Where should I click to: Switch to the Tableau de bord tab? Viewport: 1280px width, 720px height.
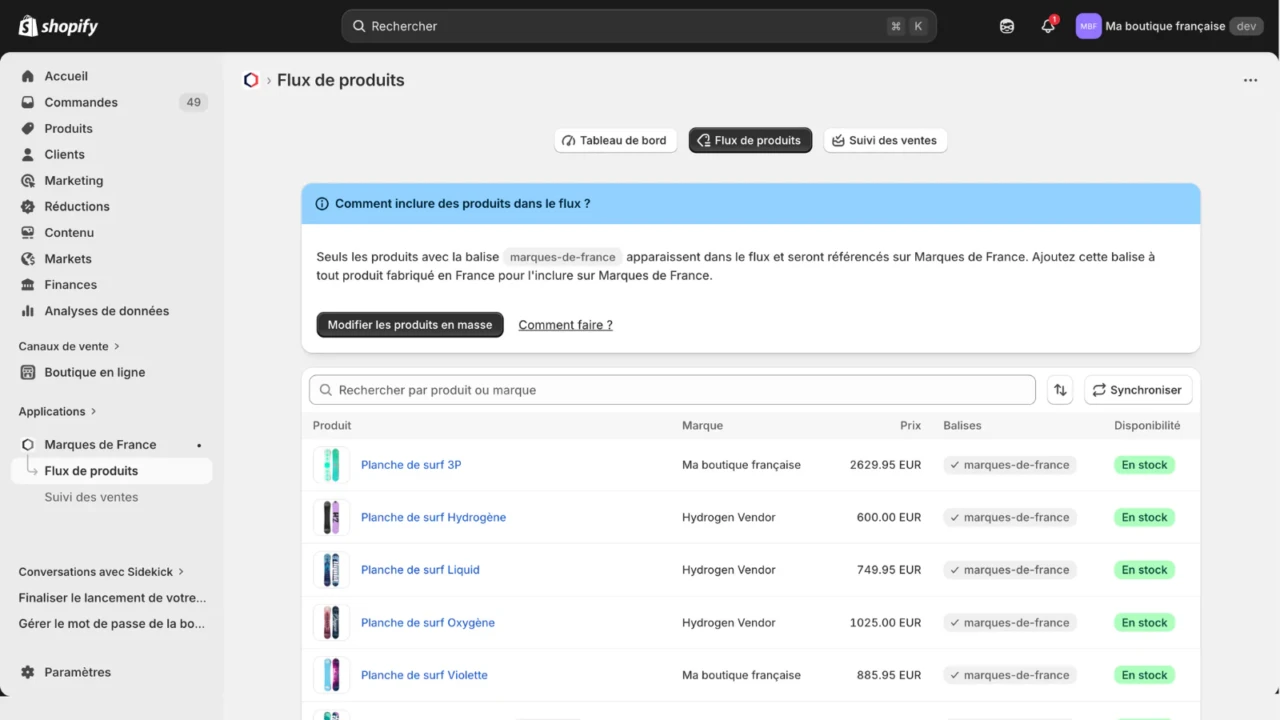(x=614, y=140)
